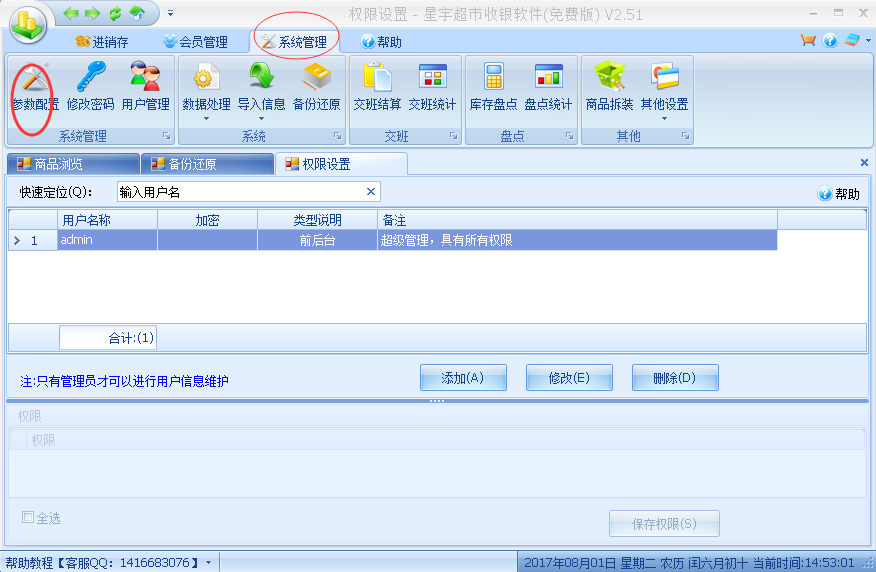
Task: Click the 删除(D) button
Action: [675, 378]
